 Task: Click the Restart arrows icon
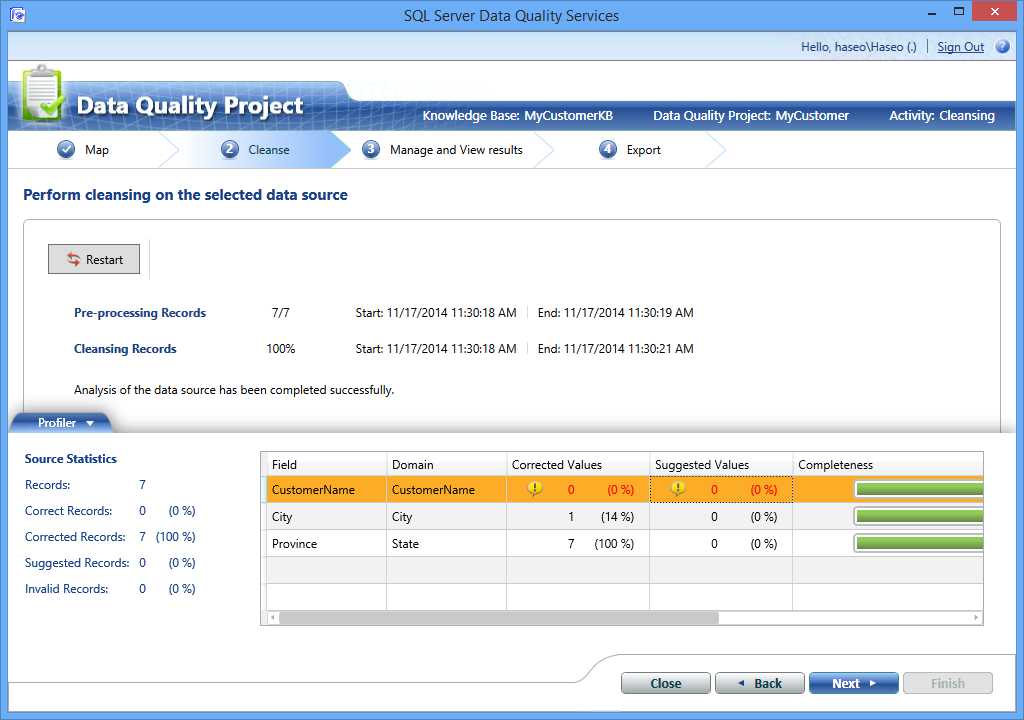73,259
